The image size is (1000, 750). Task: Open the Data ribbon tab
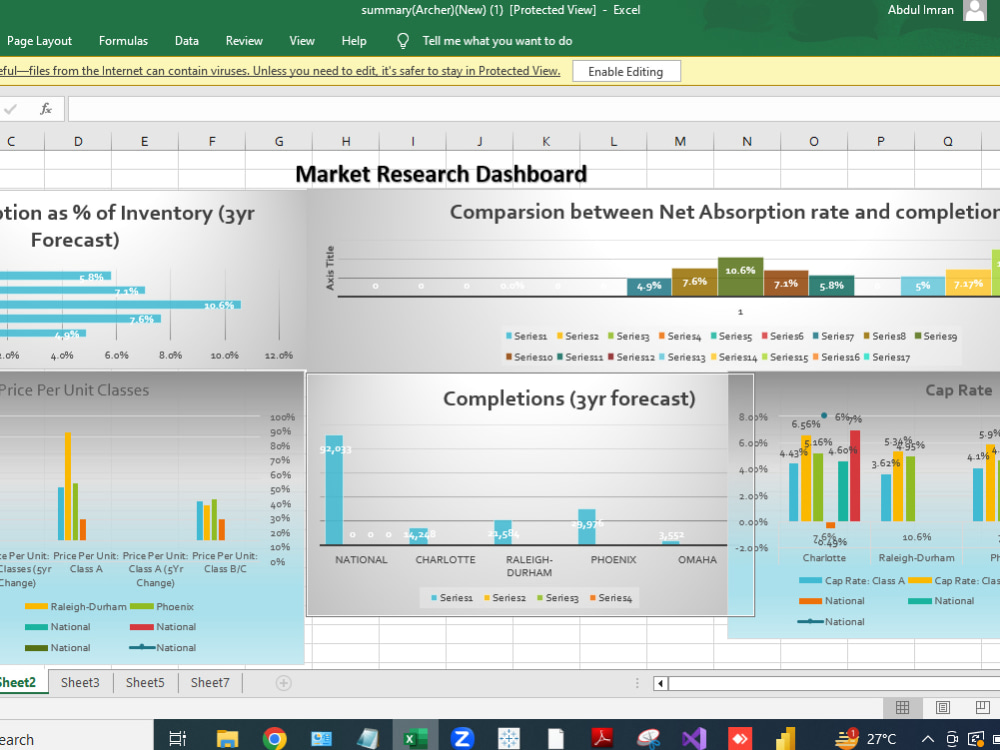point(186,41)
